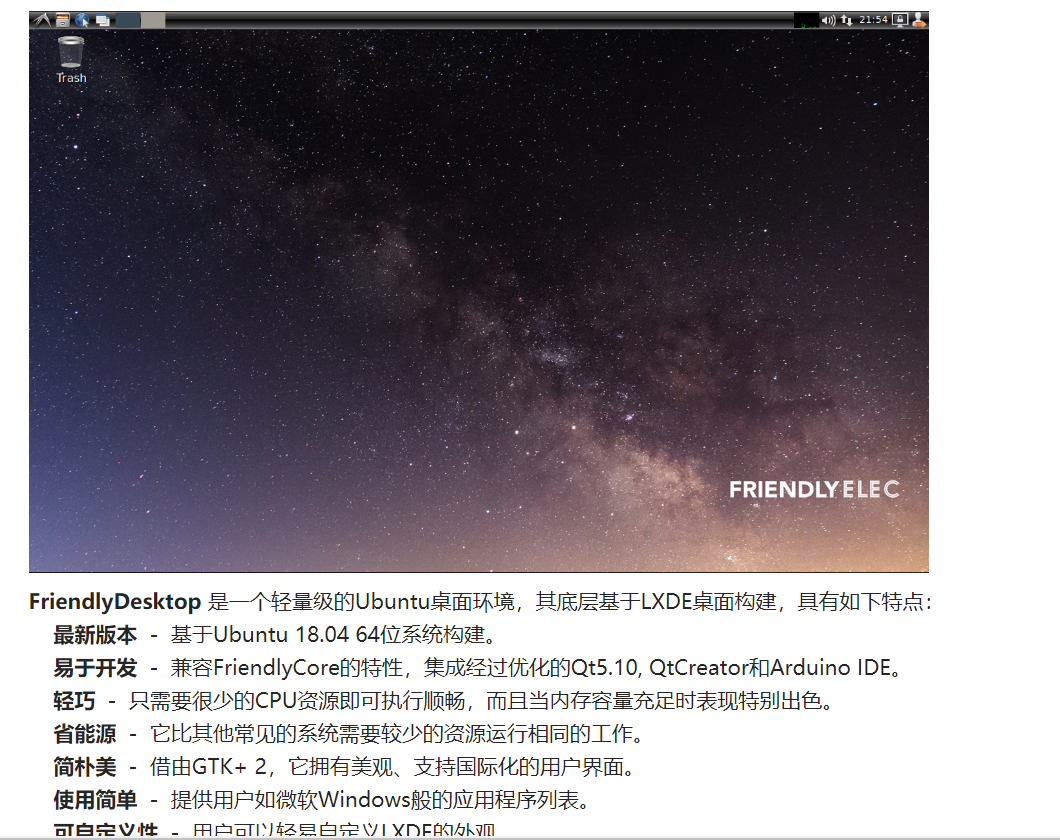This screenshot has height=840, width=1060.
Task: Click the CPU usage monitor graph
Action: point(806,20)
